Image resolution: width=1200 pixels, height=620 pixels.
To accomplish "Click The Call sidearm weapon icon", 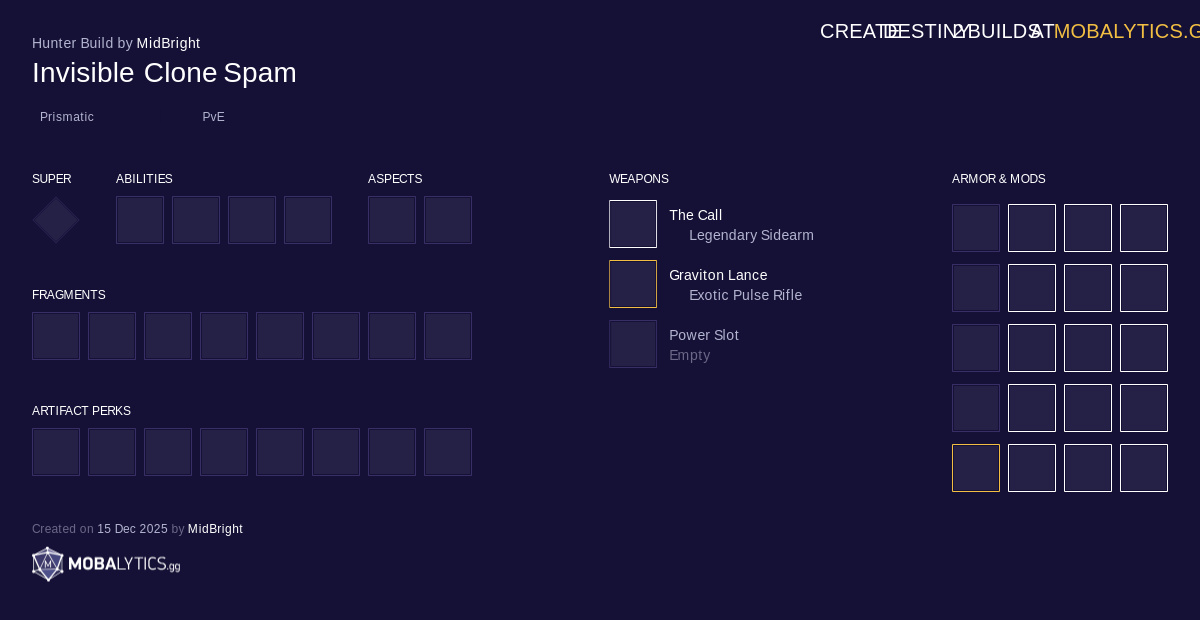I will pos(633,224).
